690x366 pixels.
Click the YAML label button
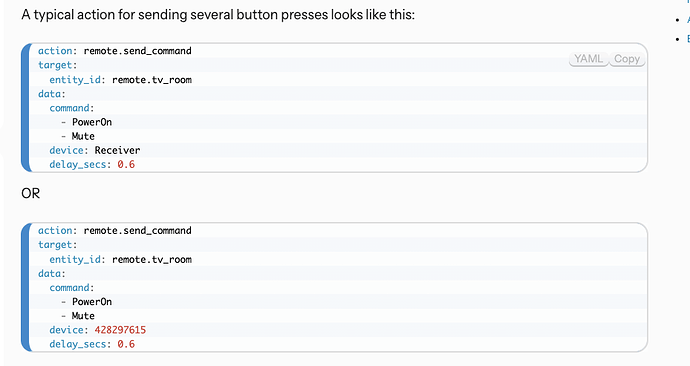(x=589, y=59)
